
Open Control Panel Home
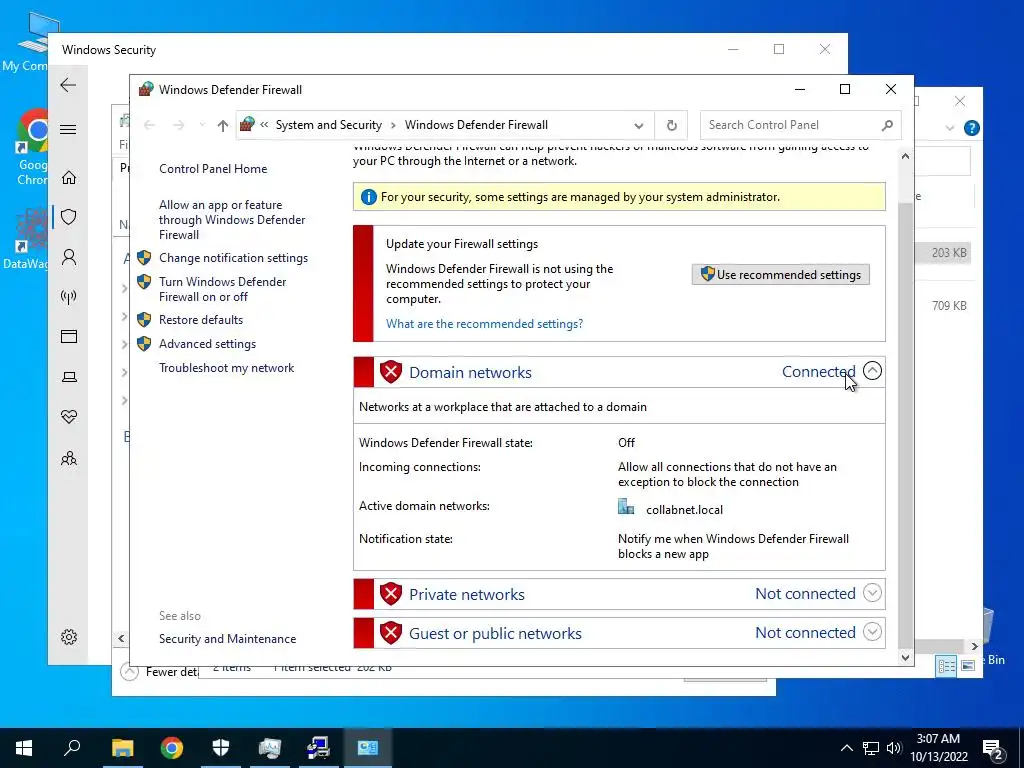213,168
